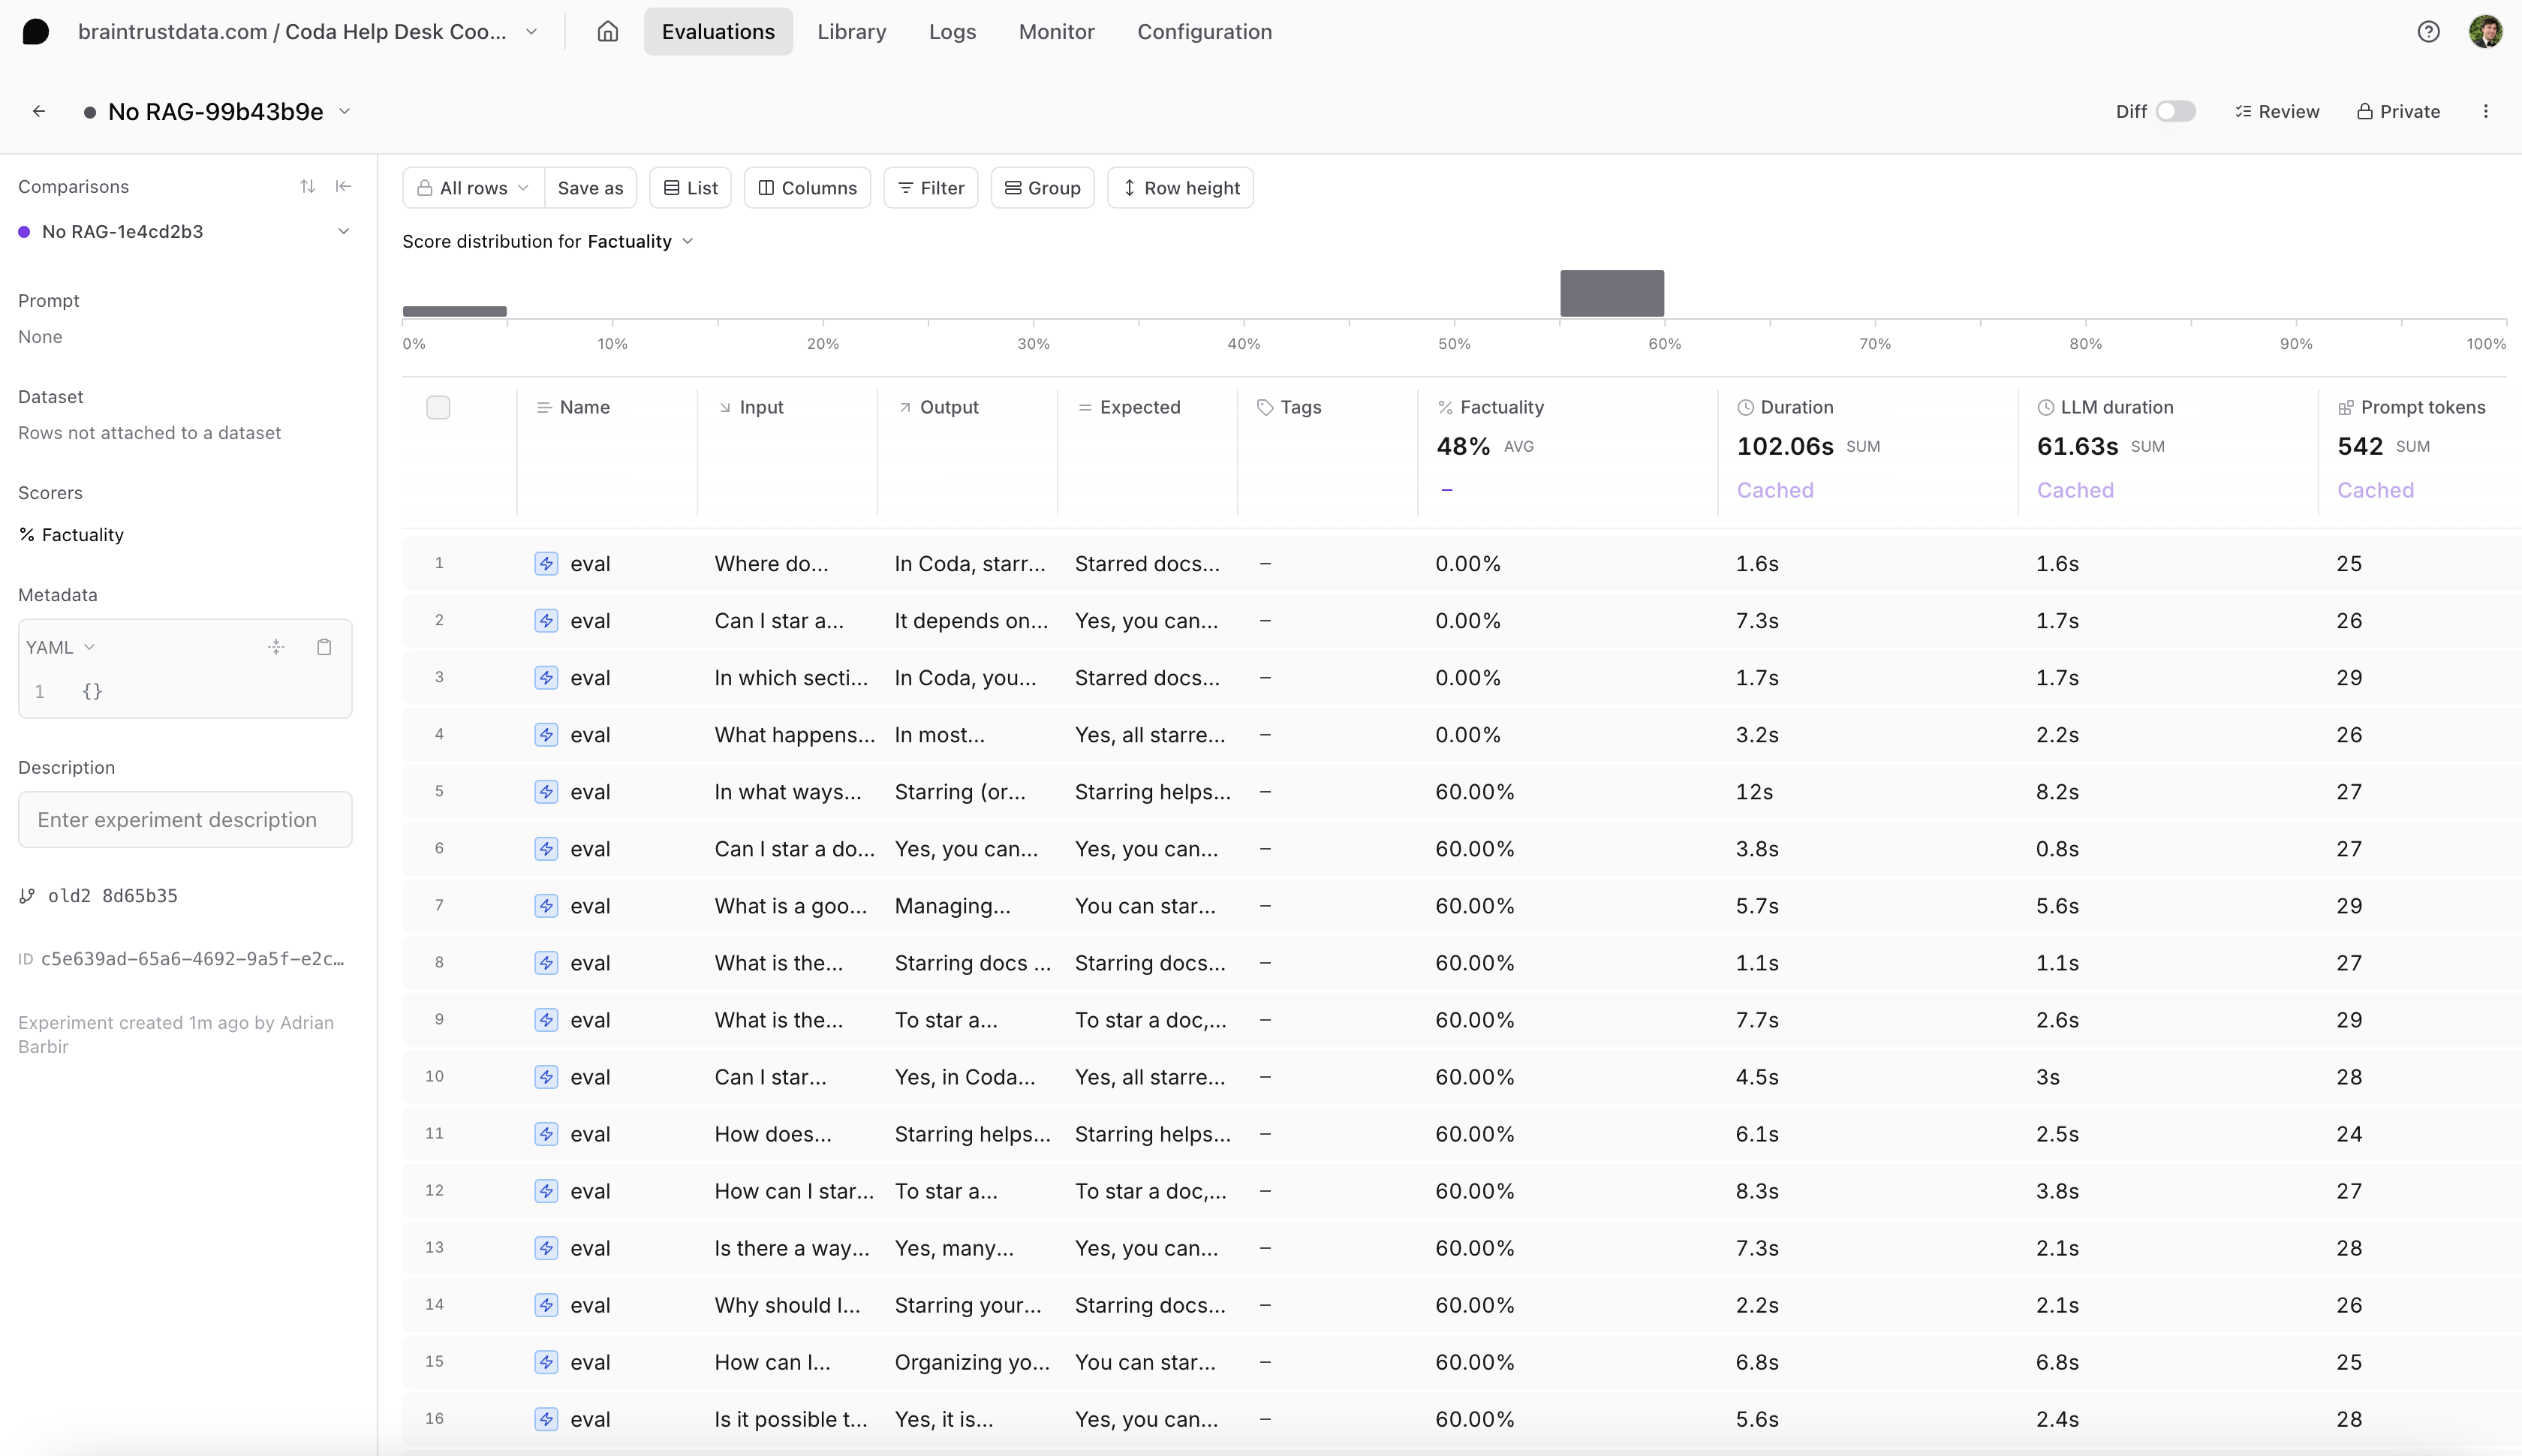Click the Braintrust logo icon
Screen dimensions: 2522x1456
[x=36, y=31]
